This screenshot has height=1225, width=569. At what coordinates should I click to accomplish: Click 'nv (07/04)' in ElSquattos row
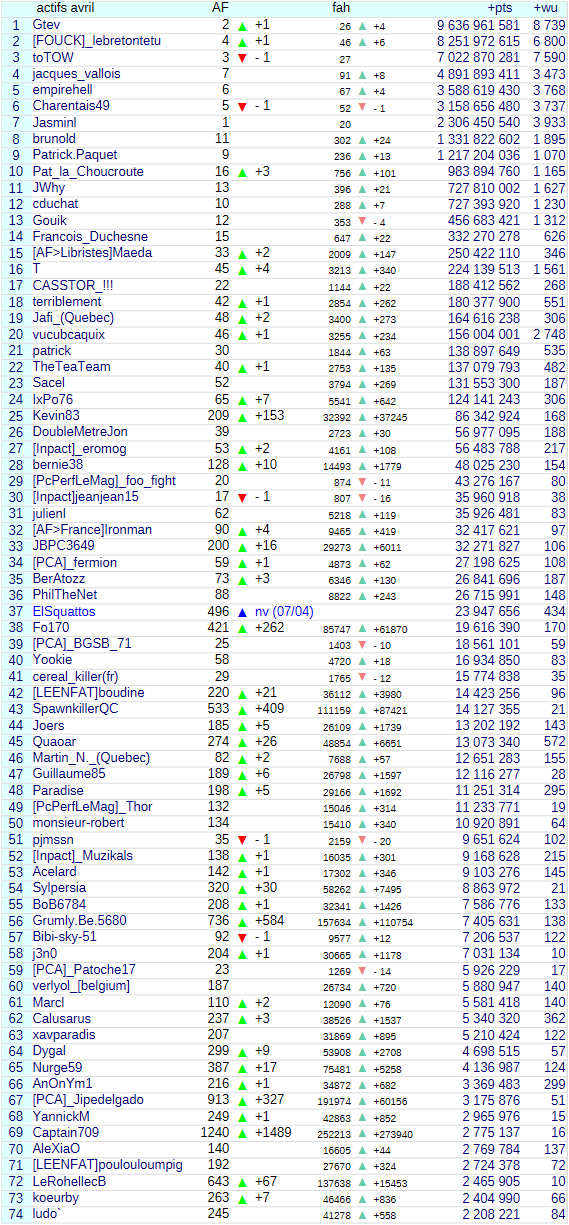pos(284,611)
